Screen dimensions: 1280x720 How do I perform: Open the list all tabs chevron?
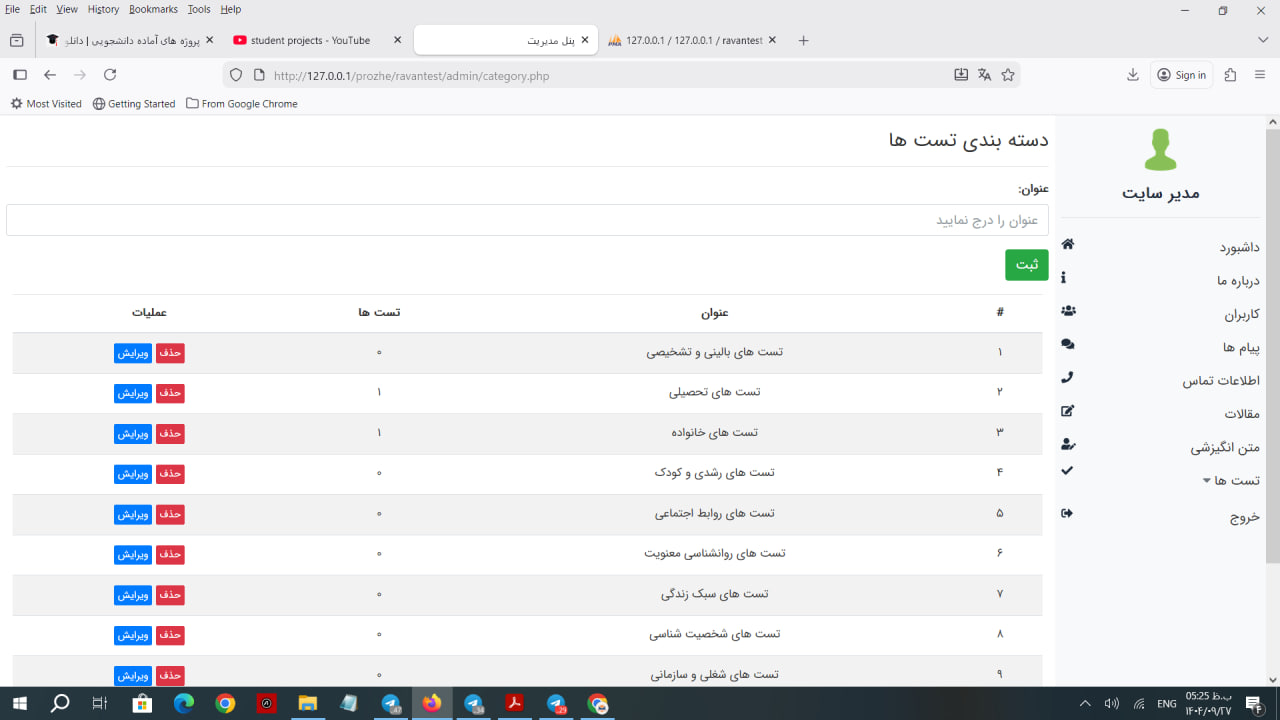[1262, 40]
